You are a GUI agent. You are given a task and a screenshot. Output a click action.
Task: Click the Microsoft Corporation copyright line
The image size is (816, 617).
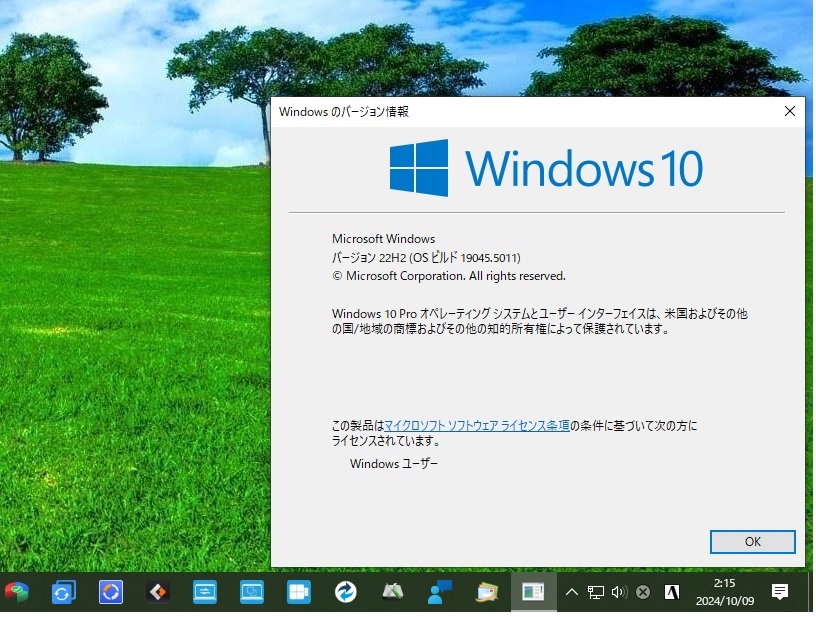(x=449, y=276)
